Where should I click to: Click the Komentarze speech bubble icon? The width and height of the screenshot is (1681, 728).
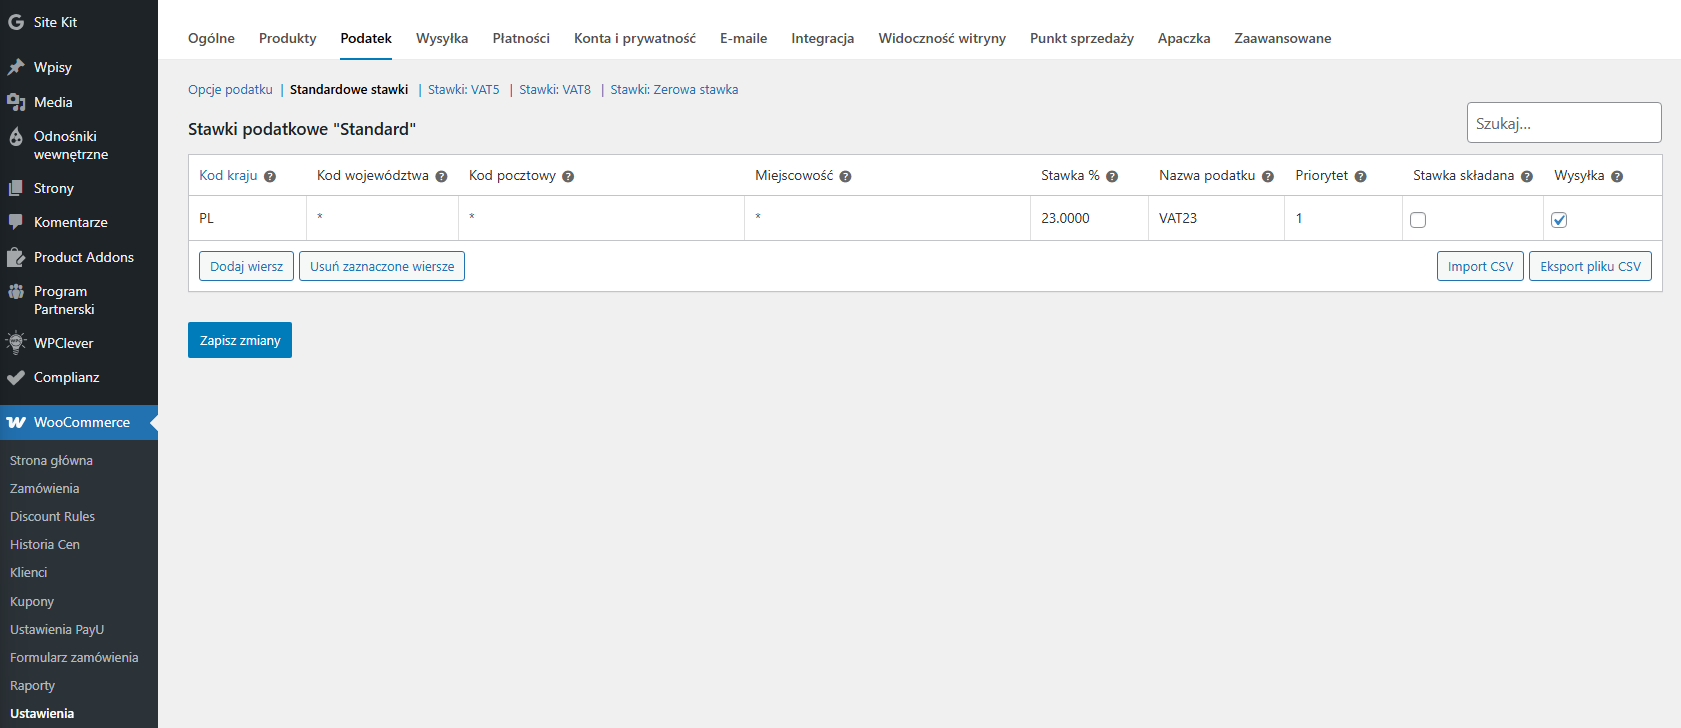16,222
